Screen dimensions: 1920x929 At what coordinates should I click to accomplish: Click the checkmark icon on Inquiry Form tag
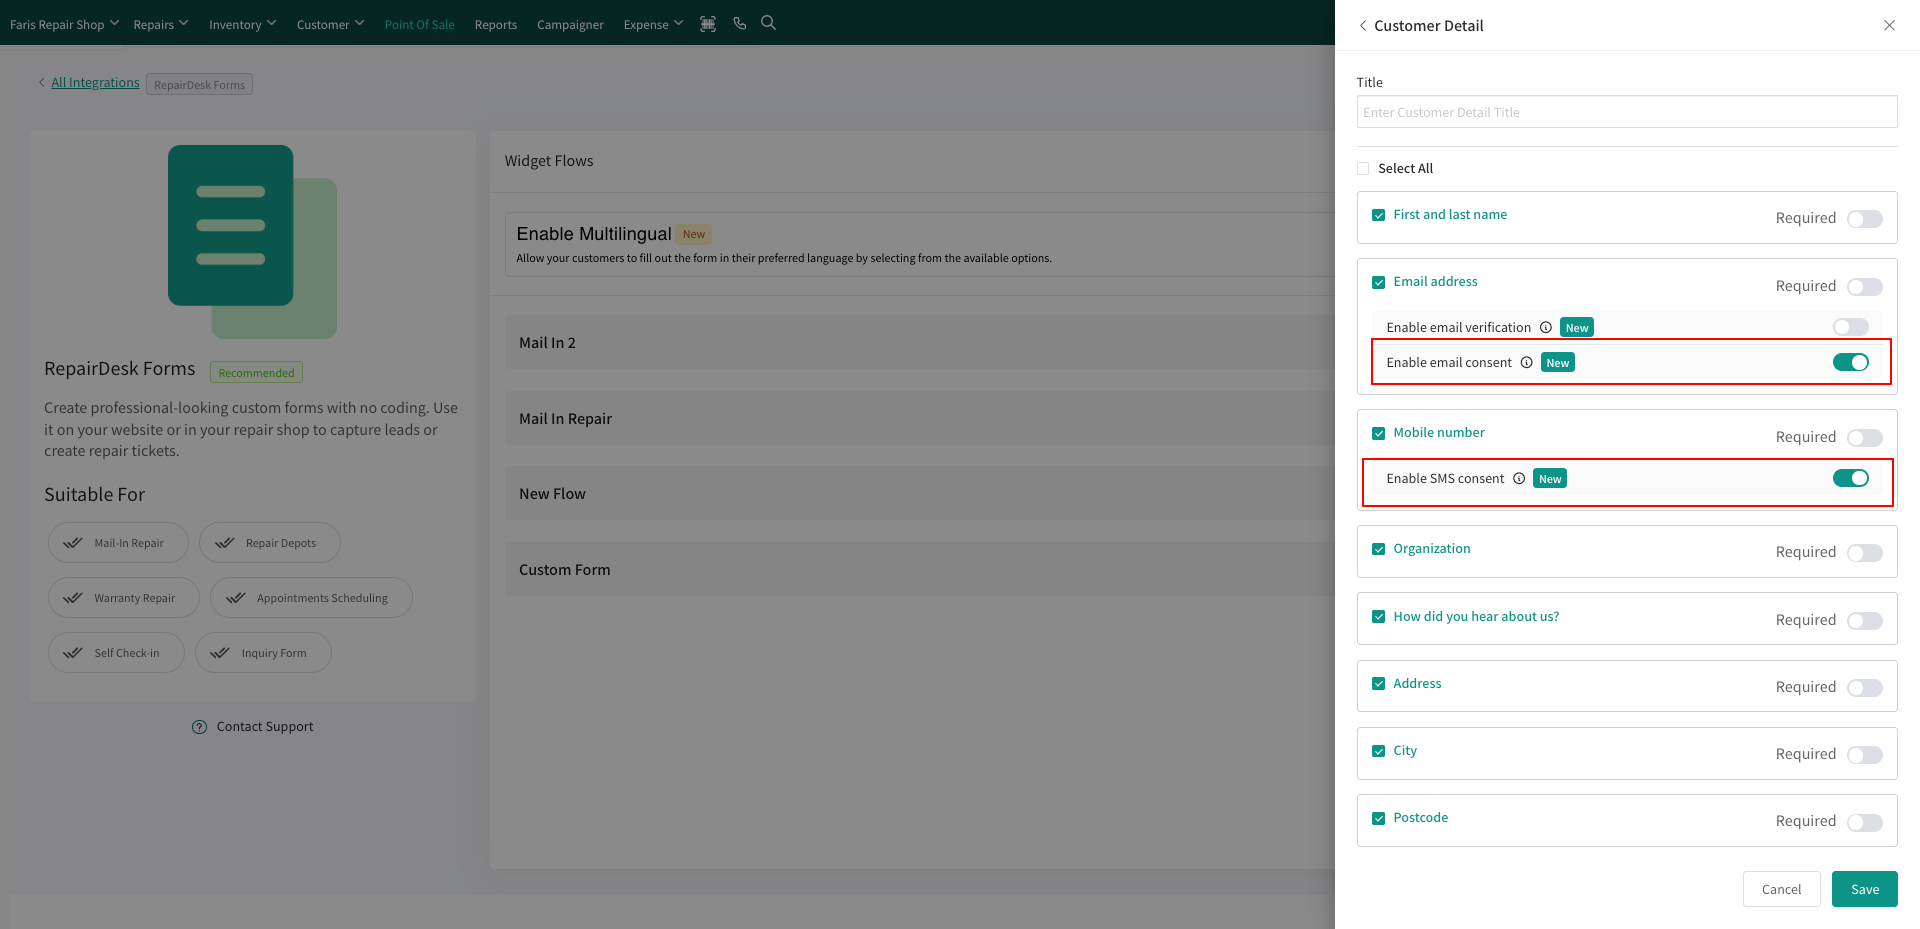pos(220,653)
